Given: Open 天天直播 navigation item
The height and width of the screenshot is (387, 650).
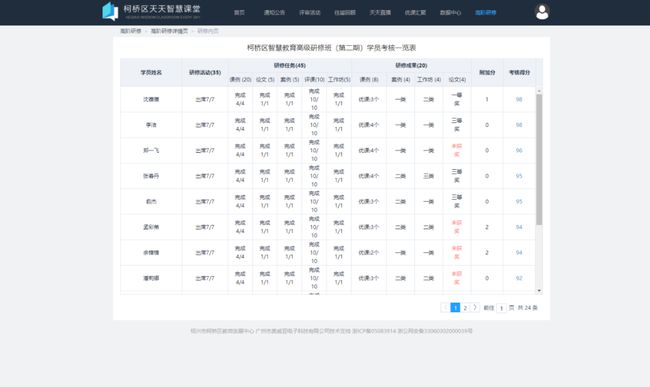Looking at the screenshot, I should [x=380, y=12].
